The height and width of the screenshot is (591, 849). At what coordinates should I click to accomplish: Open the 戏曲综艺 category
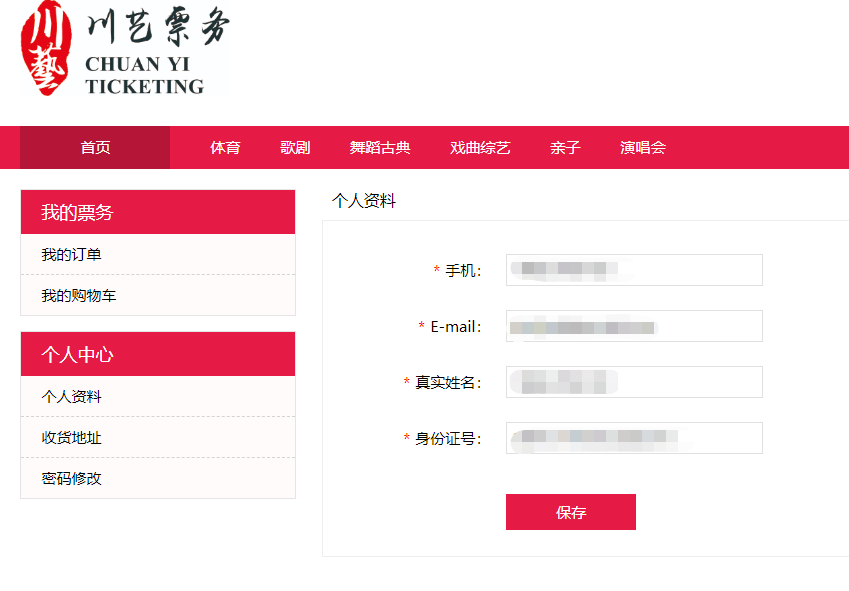point(480,147)
